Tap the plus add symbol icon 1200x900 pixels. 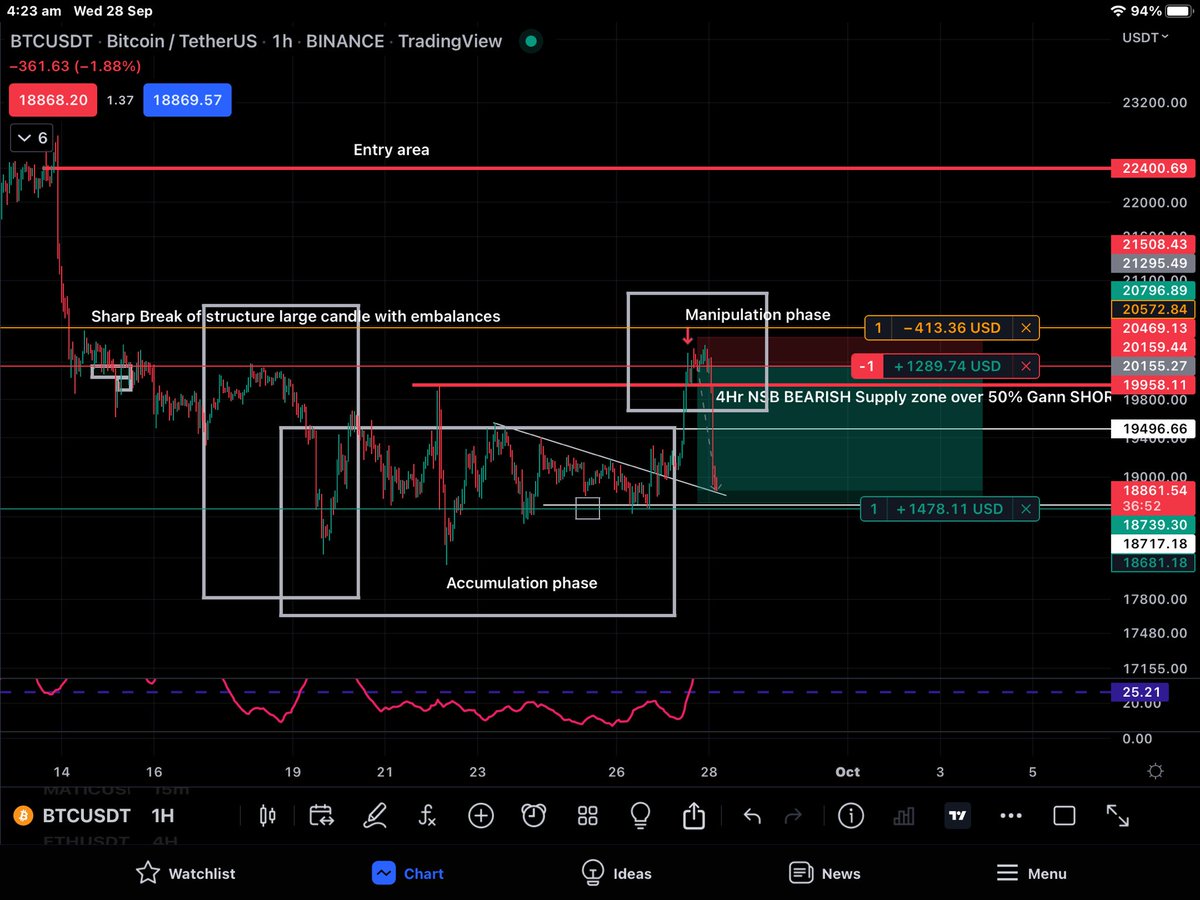[481, 816]
